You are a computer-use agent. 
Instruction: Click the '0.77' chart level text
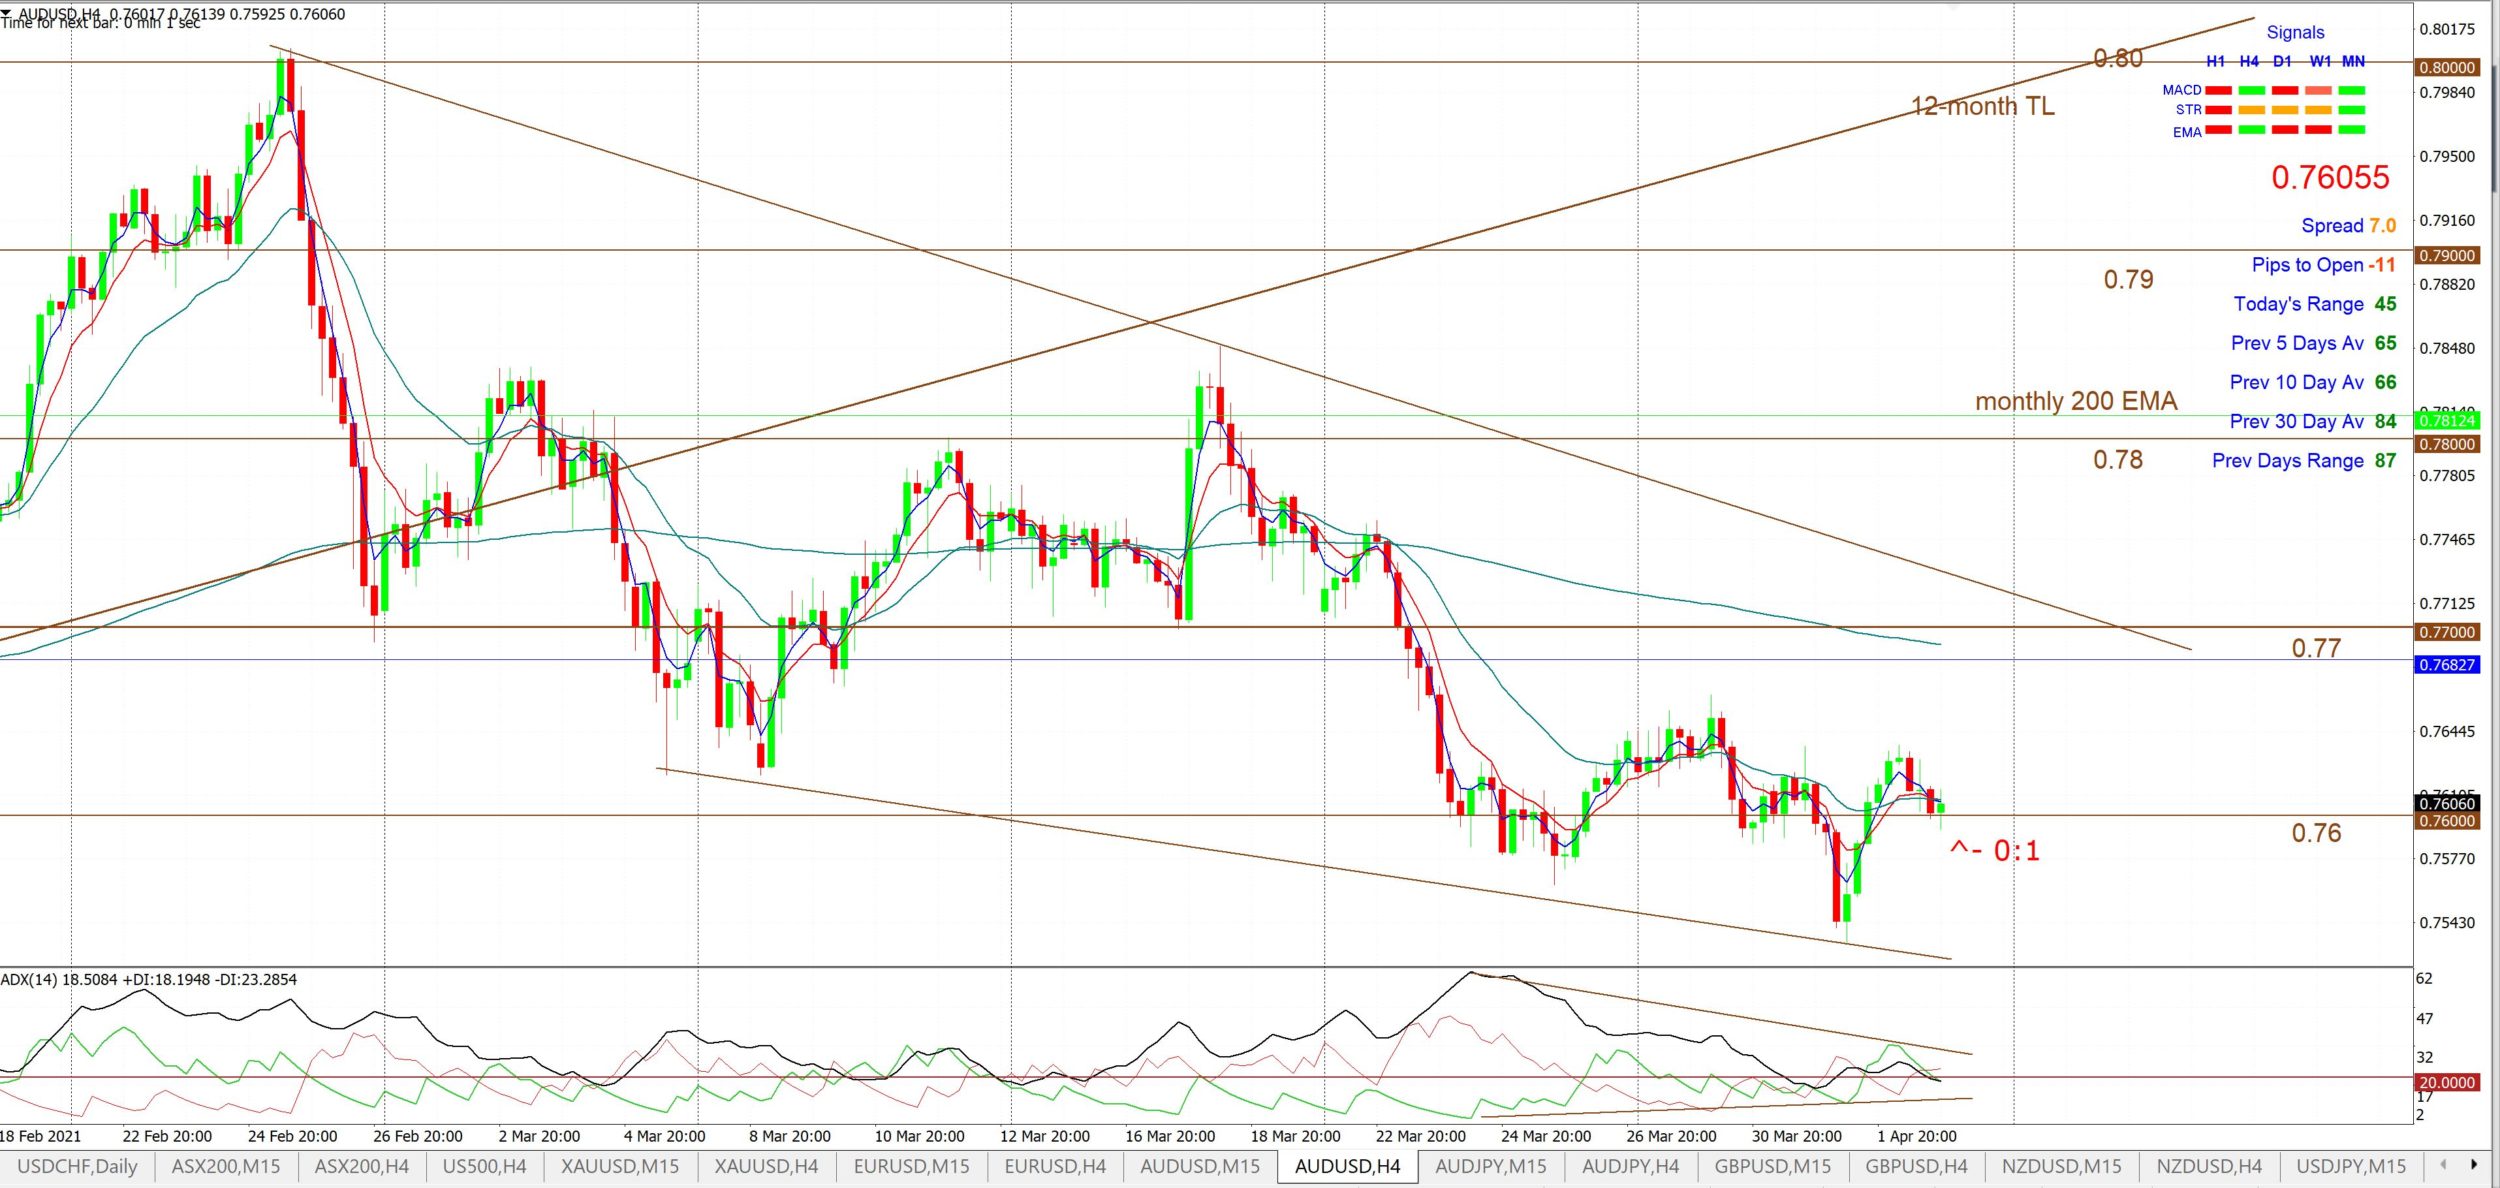tap(2316, 648)
